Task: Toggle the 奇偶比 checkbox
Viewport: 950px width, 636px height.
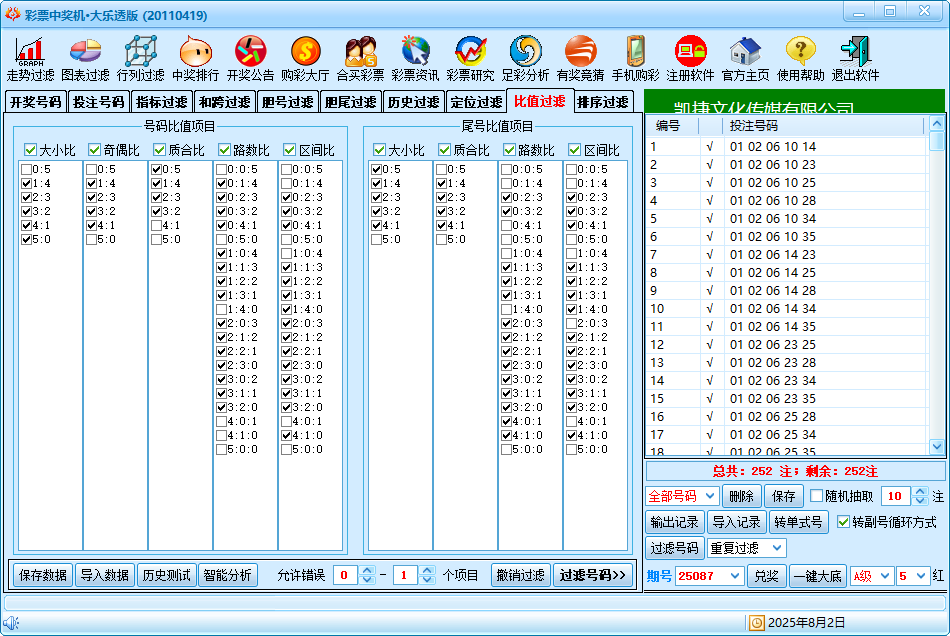Action: (x=95, y=150)
